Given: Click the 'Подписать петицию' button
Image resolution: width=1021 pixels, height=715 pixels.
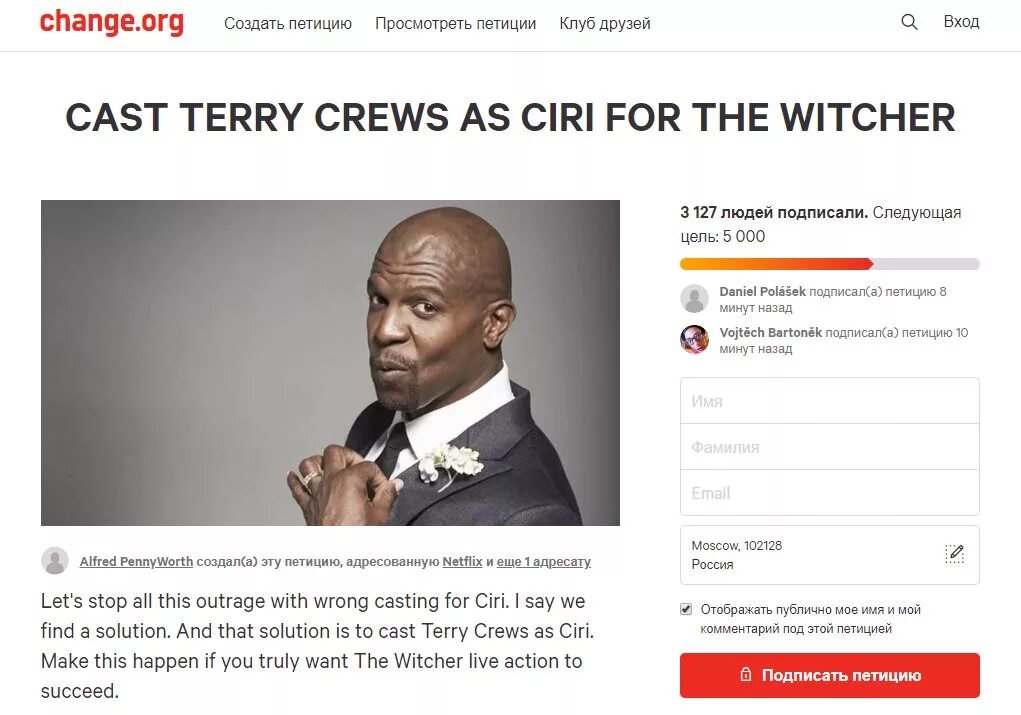Looking at the screenshot, I should (830, 675).
